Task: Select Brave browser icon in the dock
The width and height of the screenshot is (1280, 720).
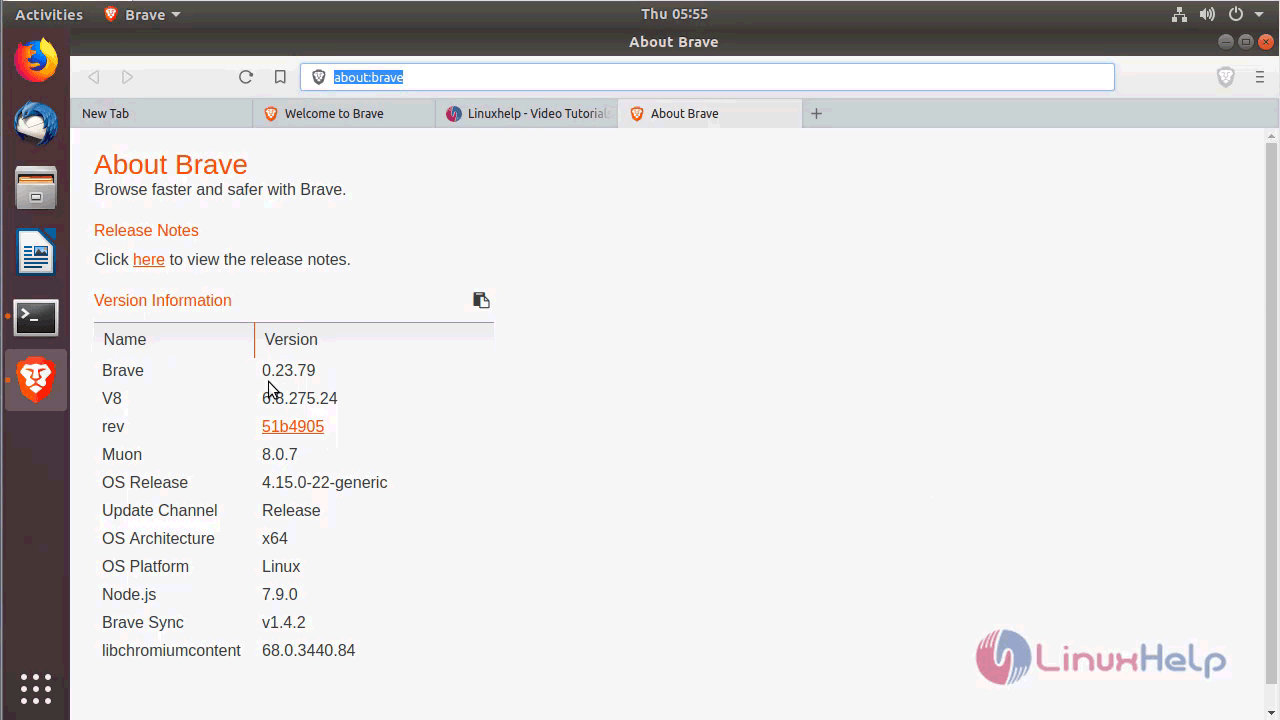Action: [36, 380]
